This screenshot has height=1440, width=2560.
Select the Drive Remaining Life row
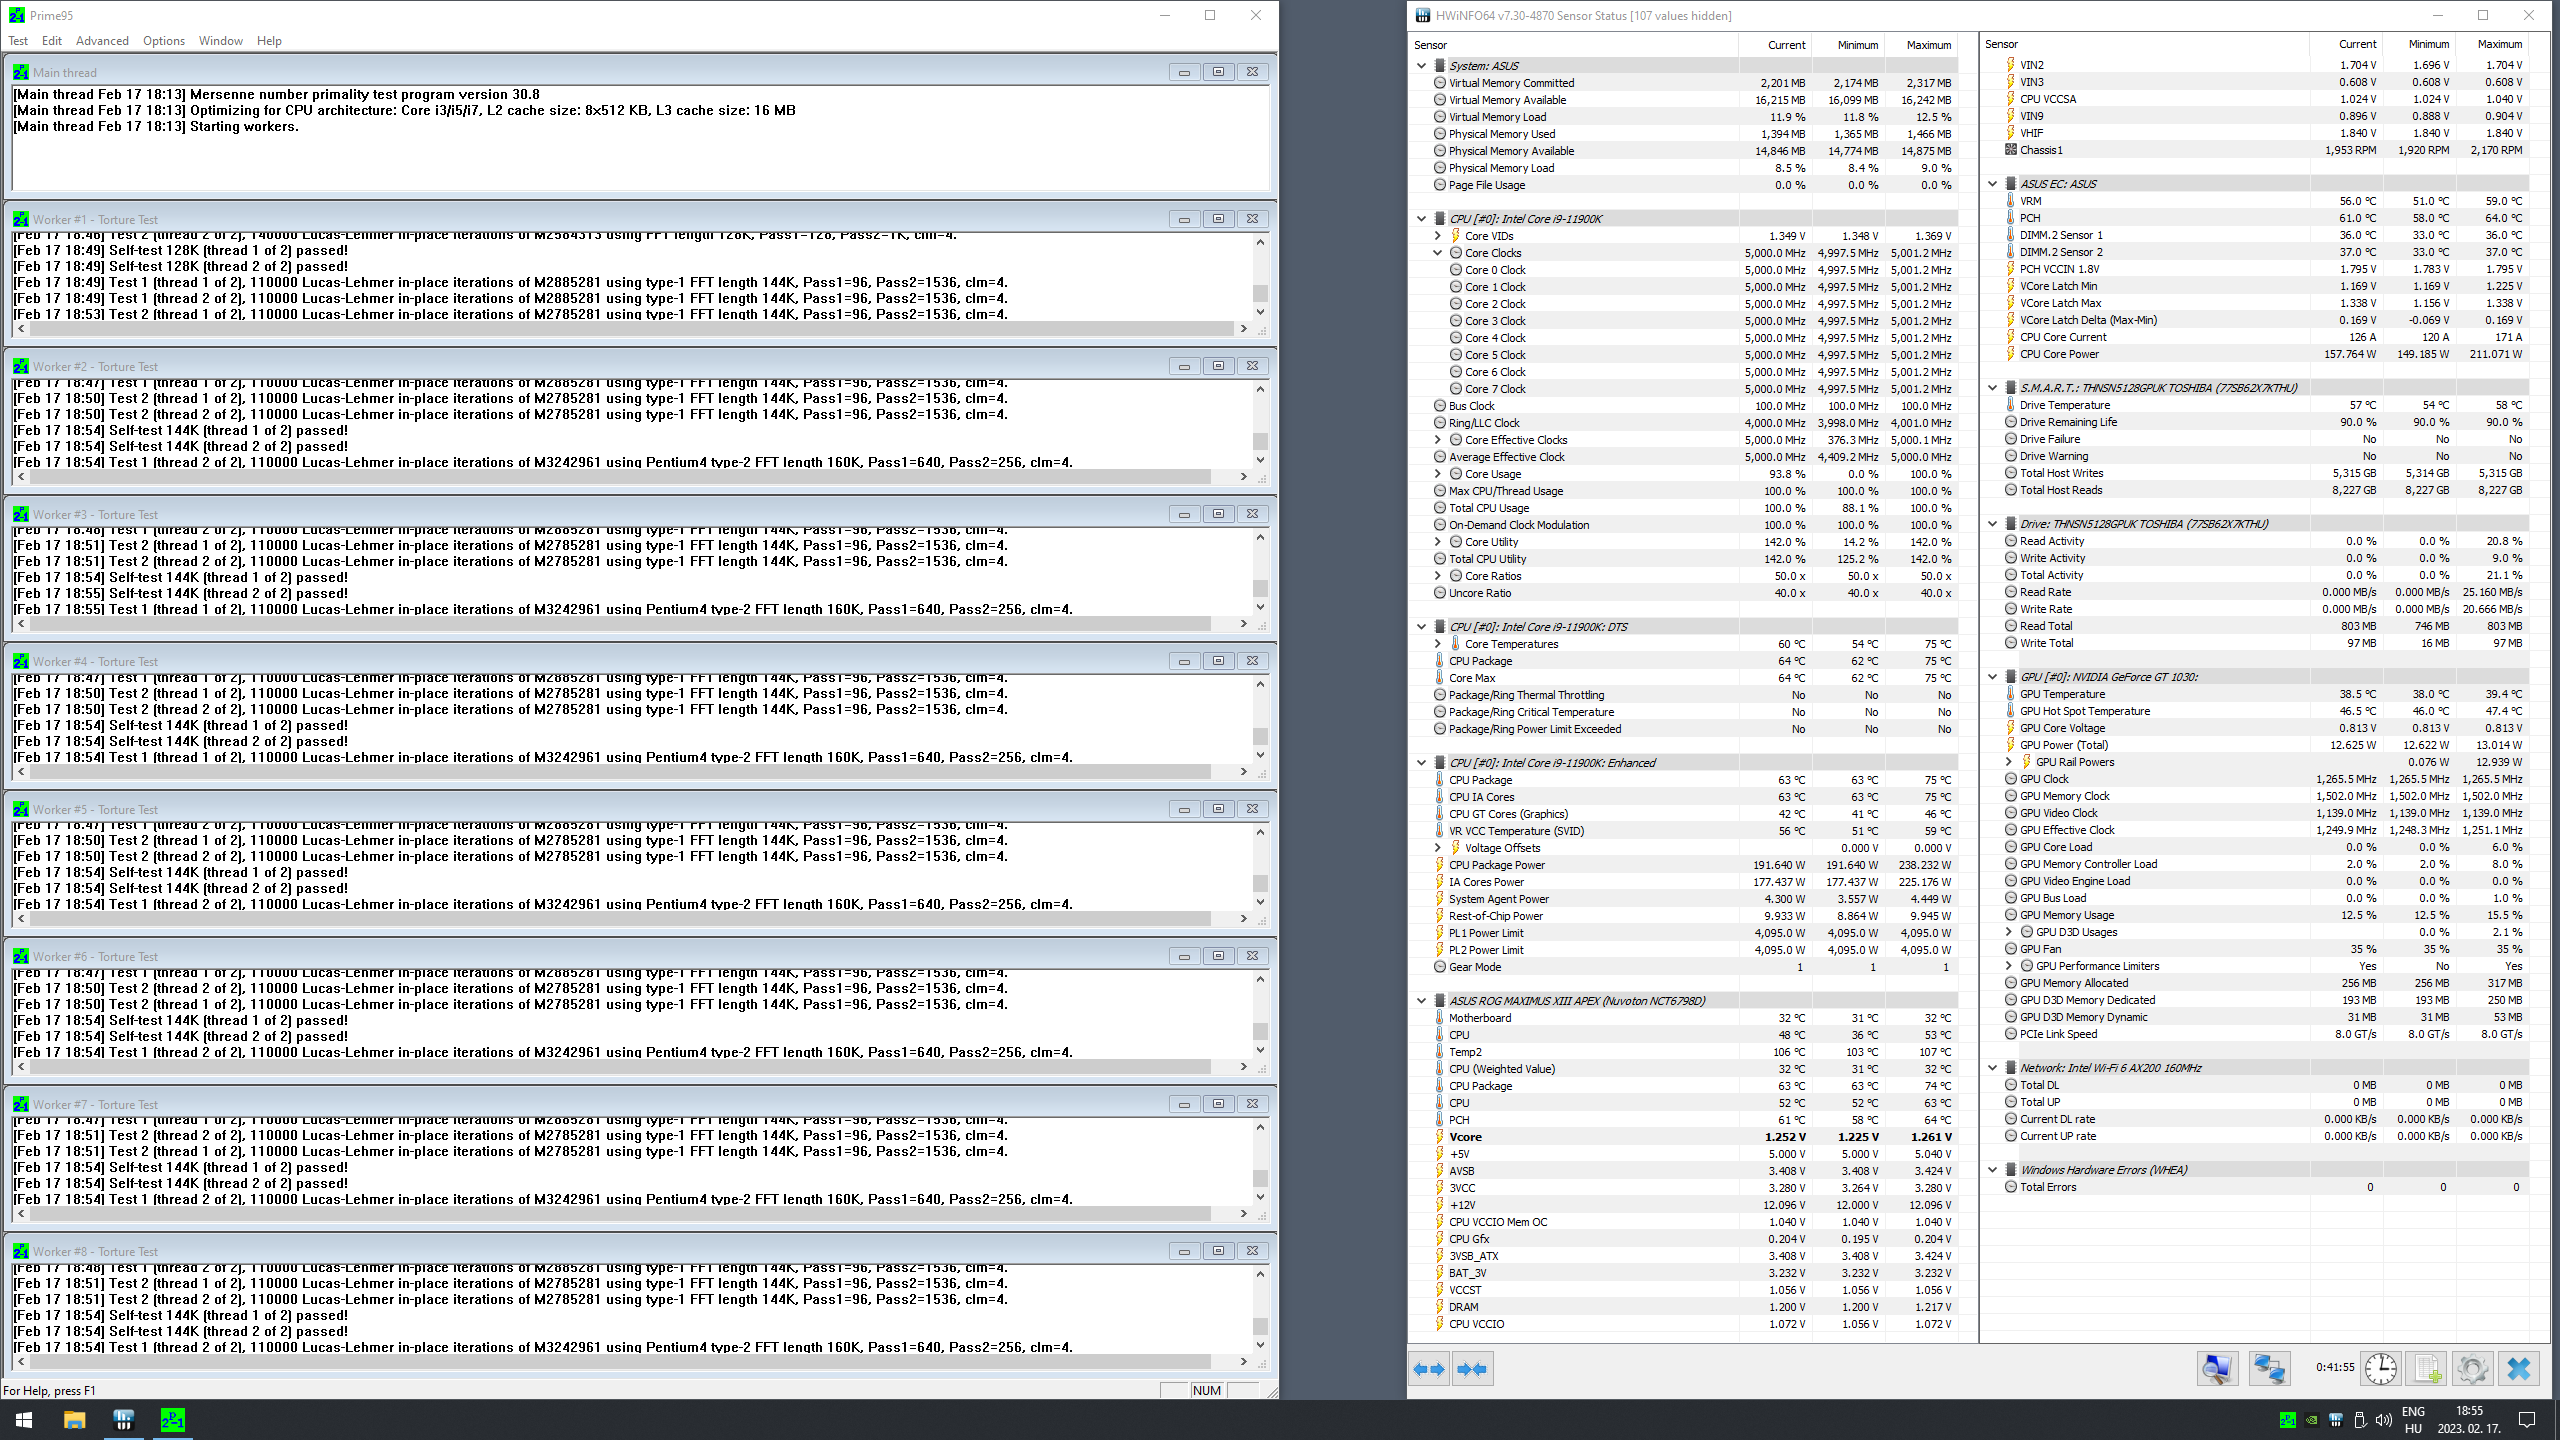pyautogui.click(x=2256, y=422)
